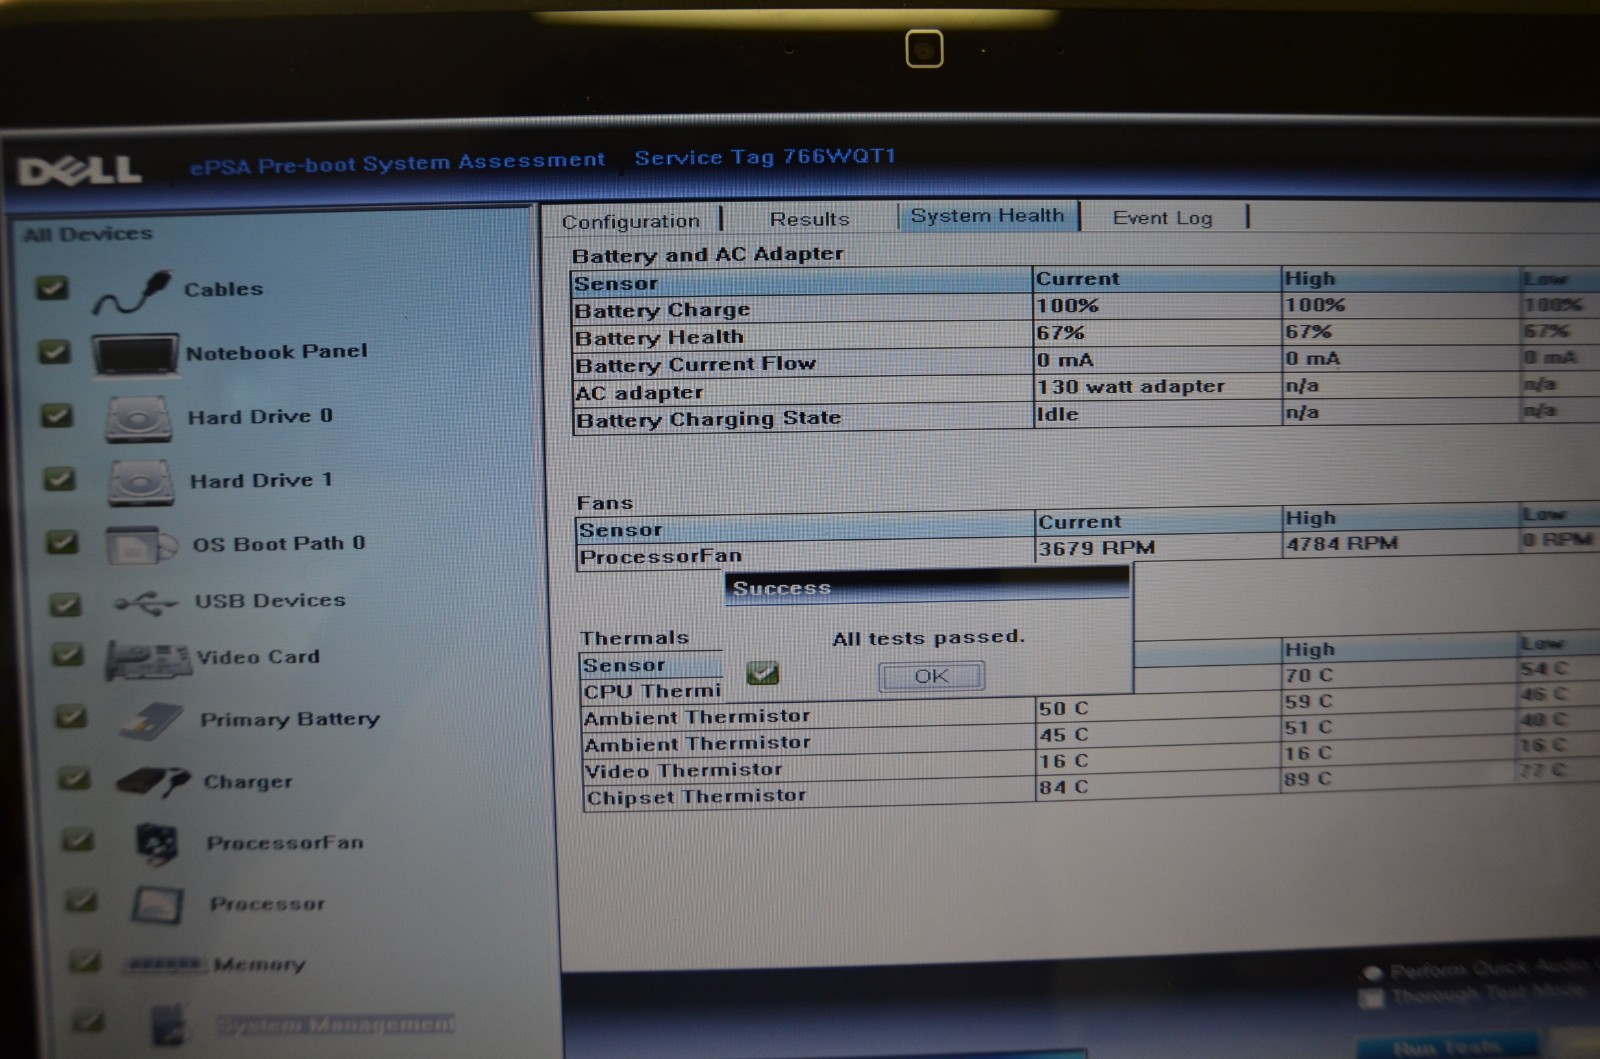
Task: Uncheck the Notebook Panel checkbox
Action: click(54, 352)
